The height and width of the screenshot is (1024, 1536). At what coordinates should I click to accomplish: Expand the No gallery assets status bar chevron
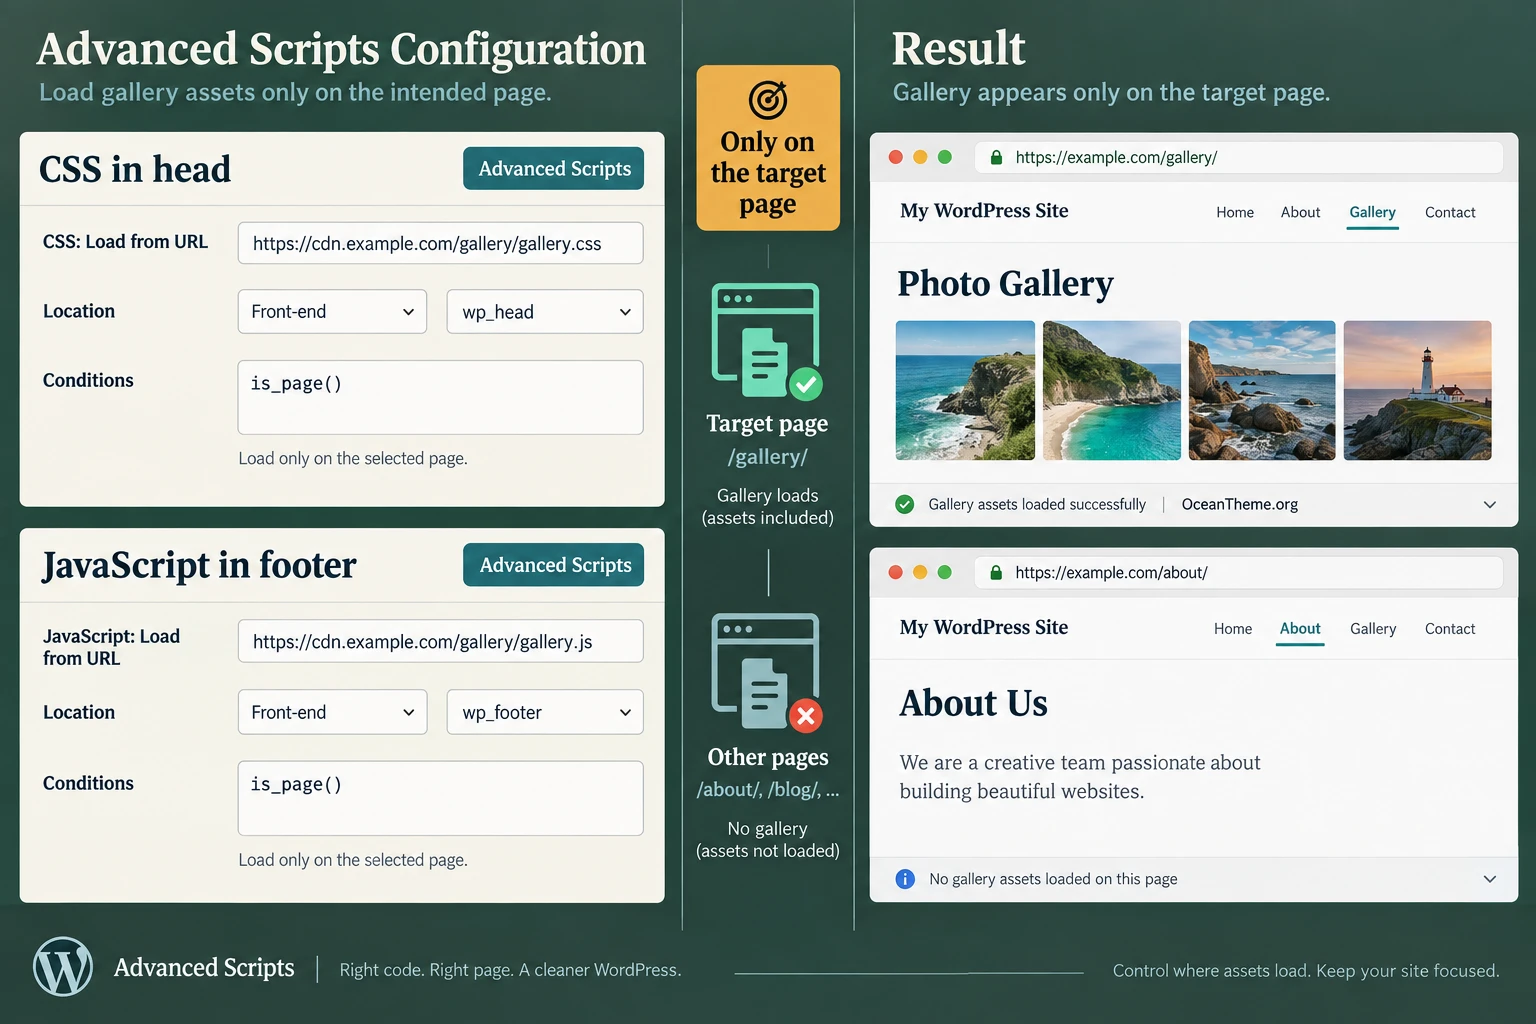(x=1490, y=879)
